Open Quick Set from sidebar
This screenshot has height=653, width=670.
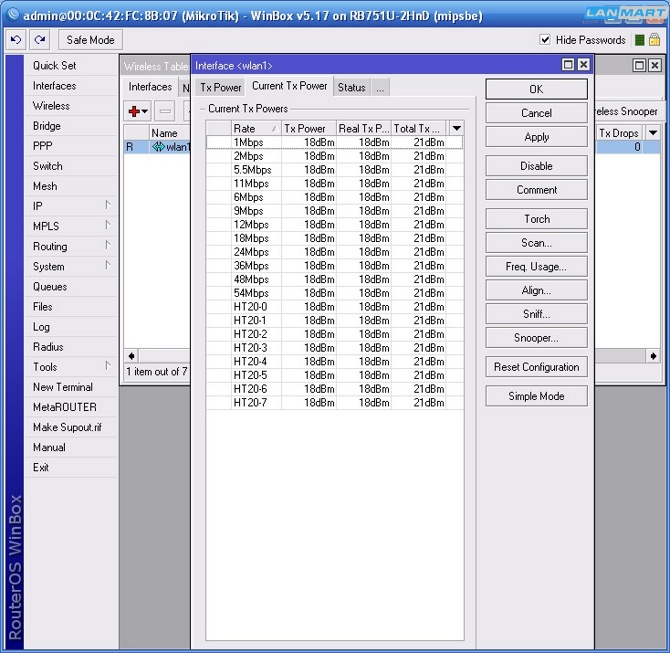pyautogui.click(x=71, y=65)
